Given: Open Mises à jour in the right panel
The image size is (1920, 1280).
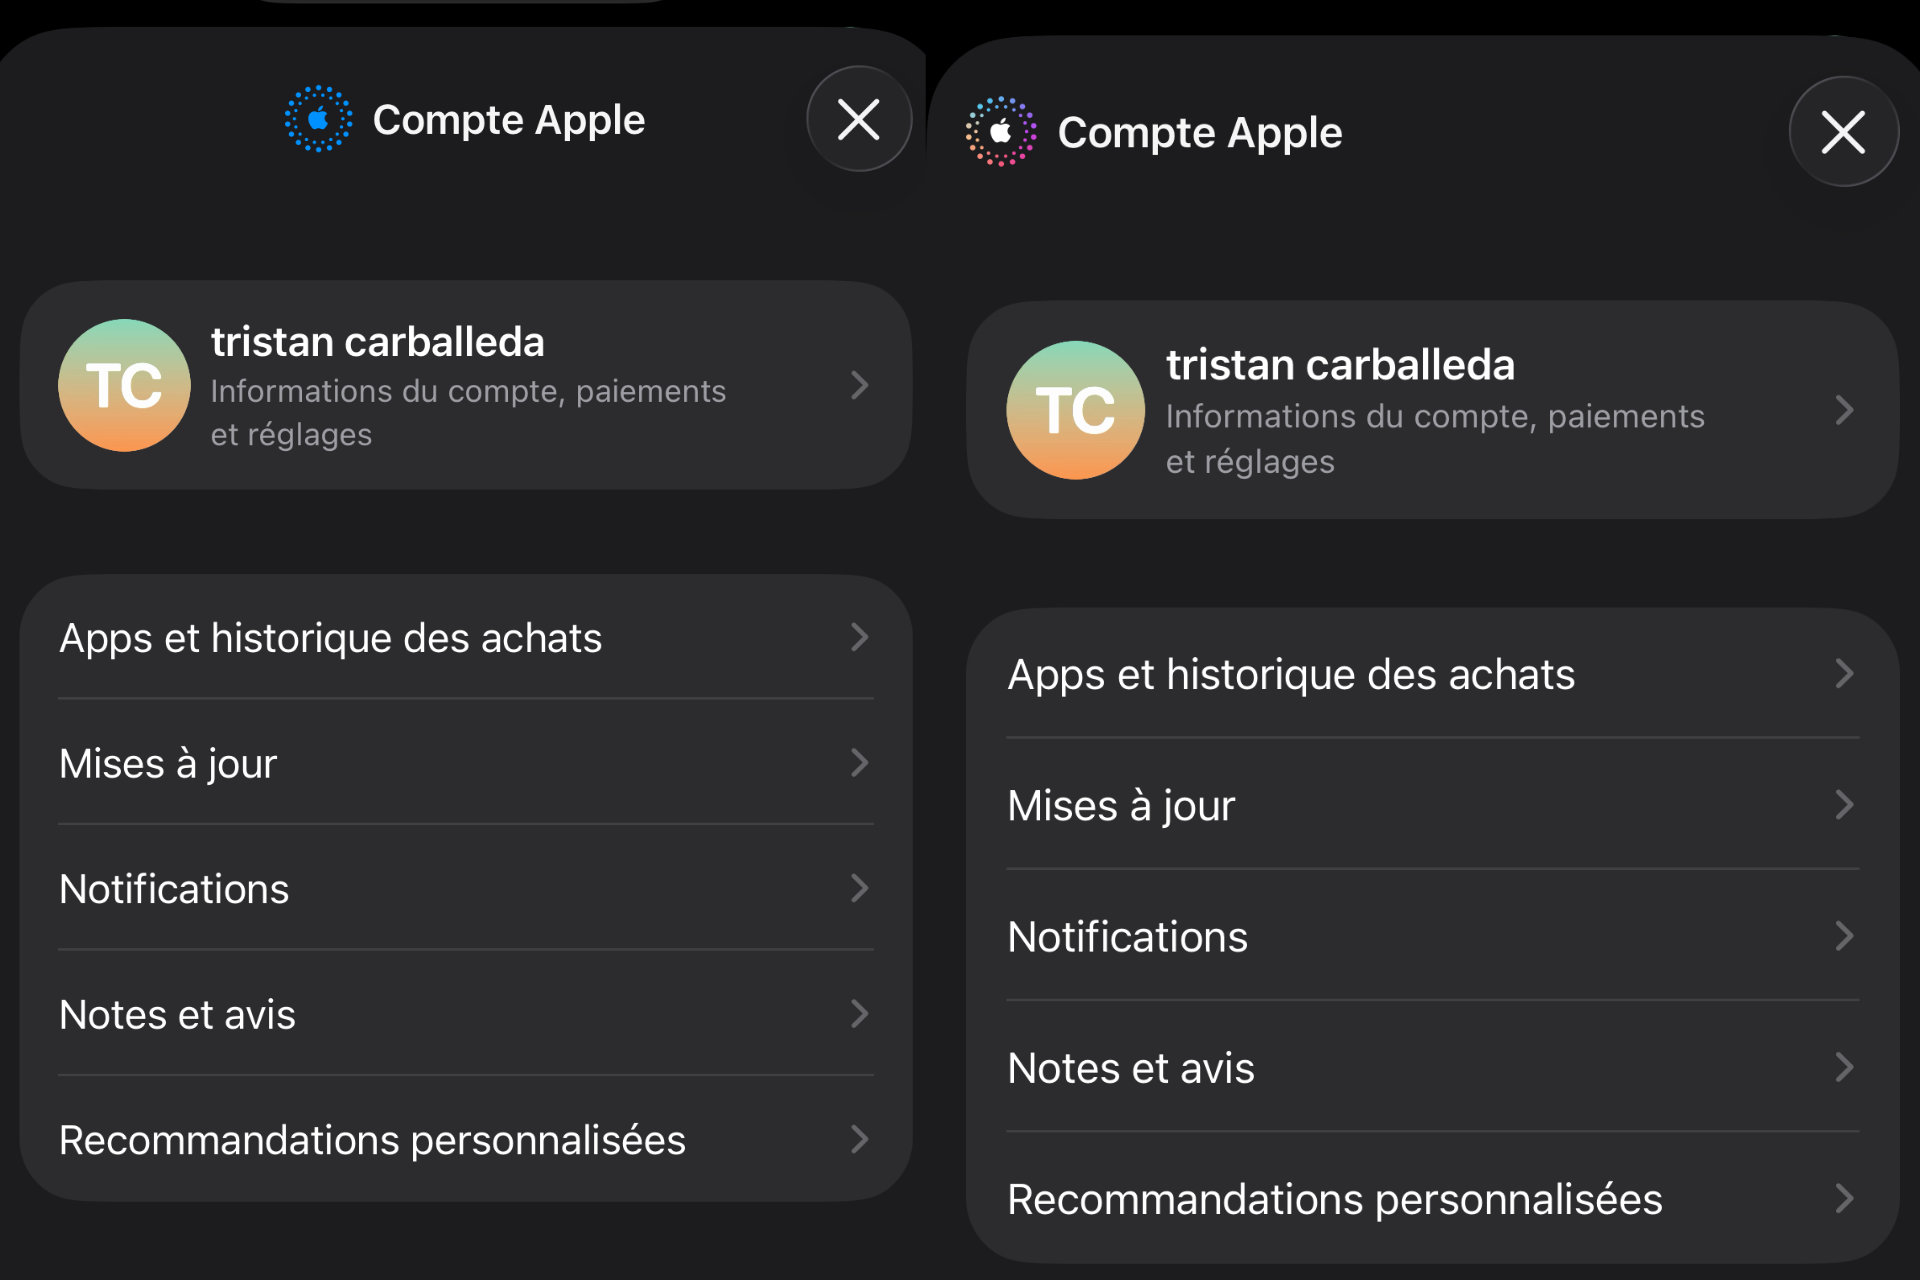Looking at the screenshot, I should (1120, 805).
